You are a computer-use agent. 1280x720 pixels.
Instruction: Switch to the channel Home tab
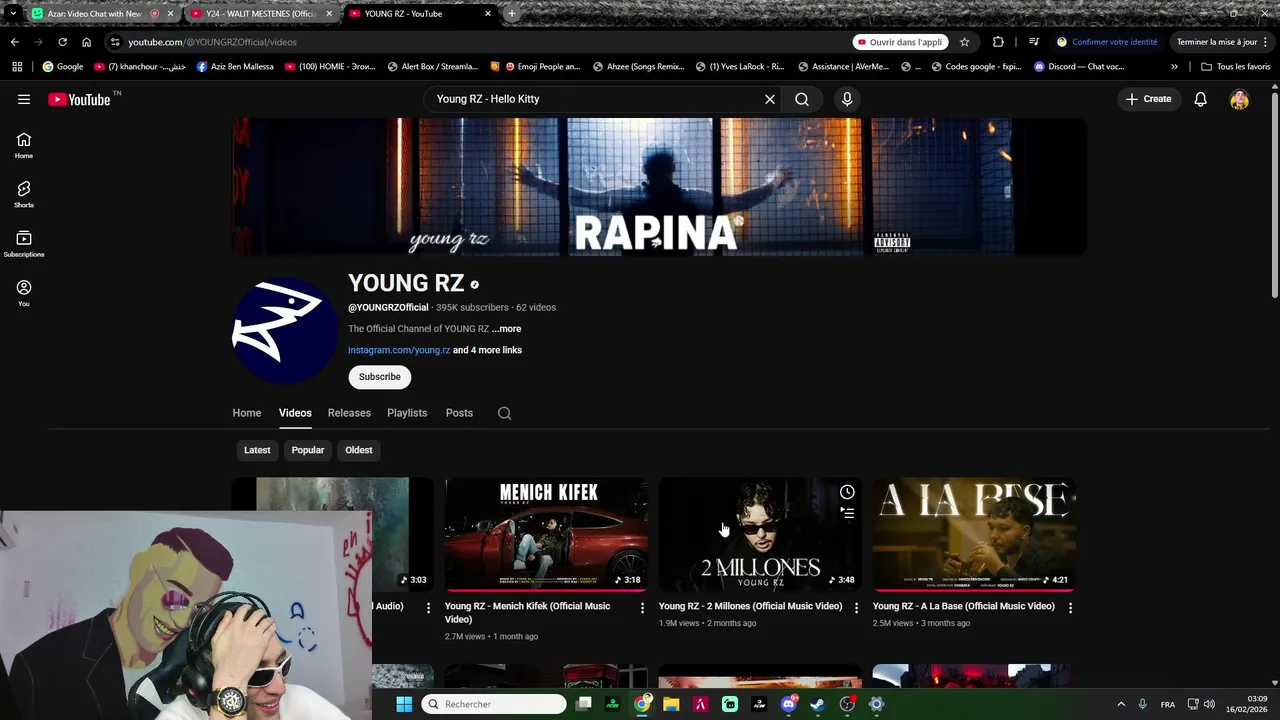point(247,413)
